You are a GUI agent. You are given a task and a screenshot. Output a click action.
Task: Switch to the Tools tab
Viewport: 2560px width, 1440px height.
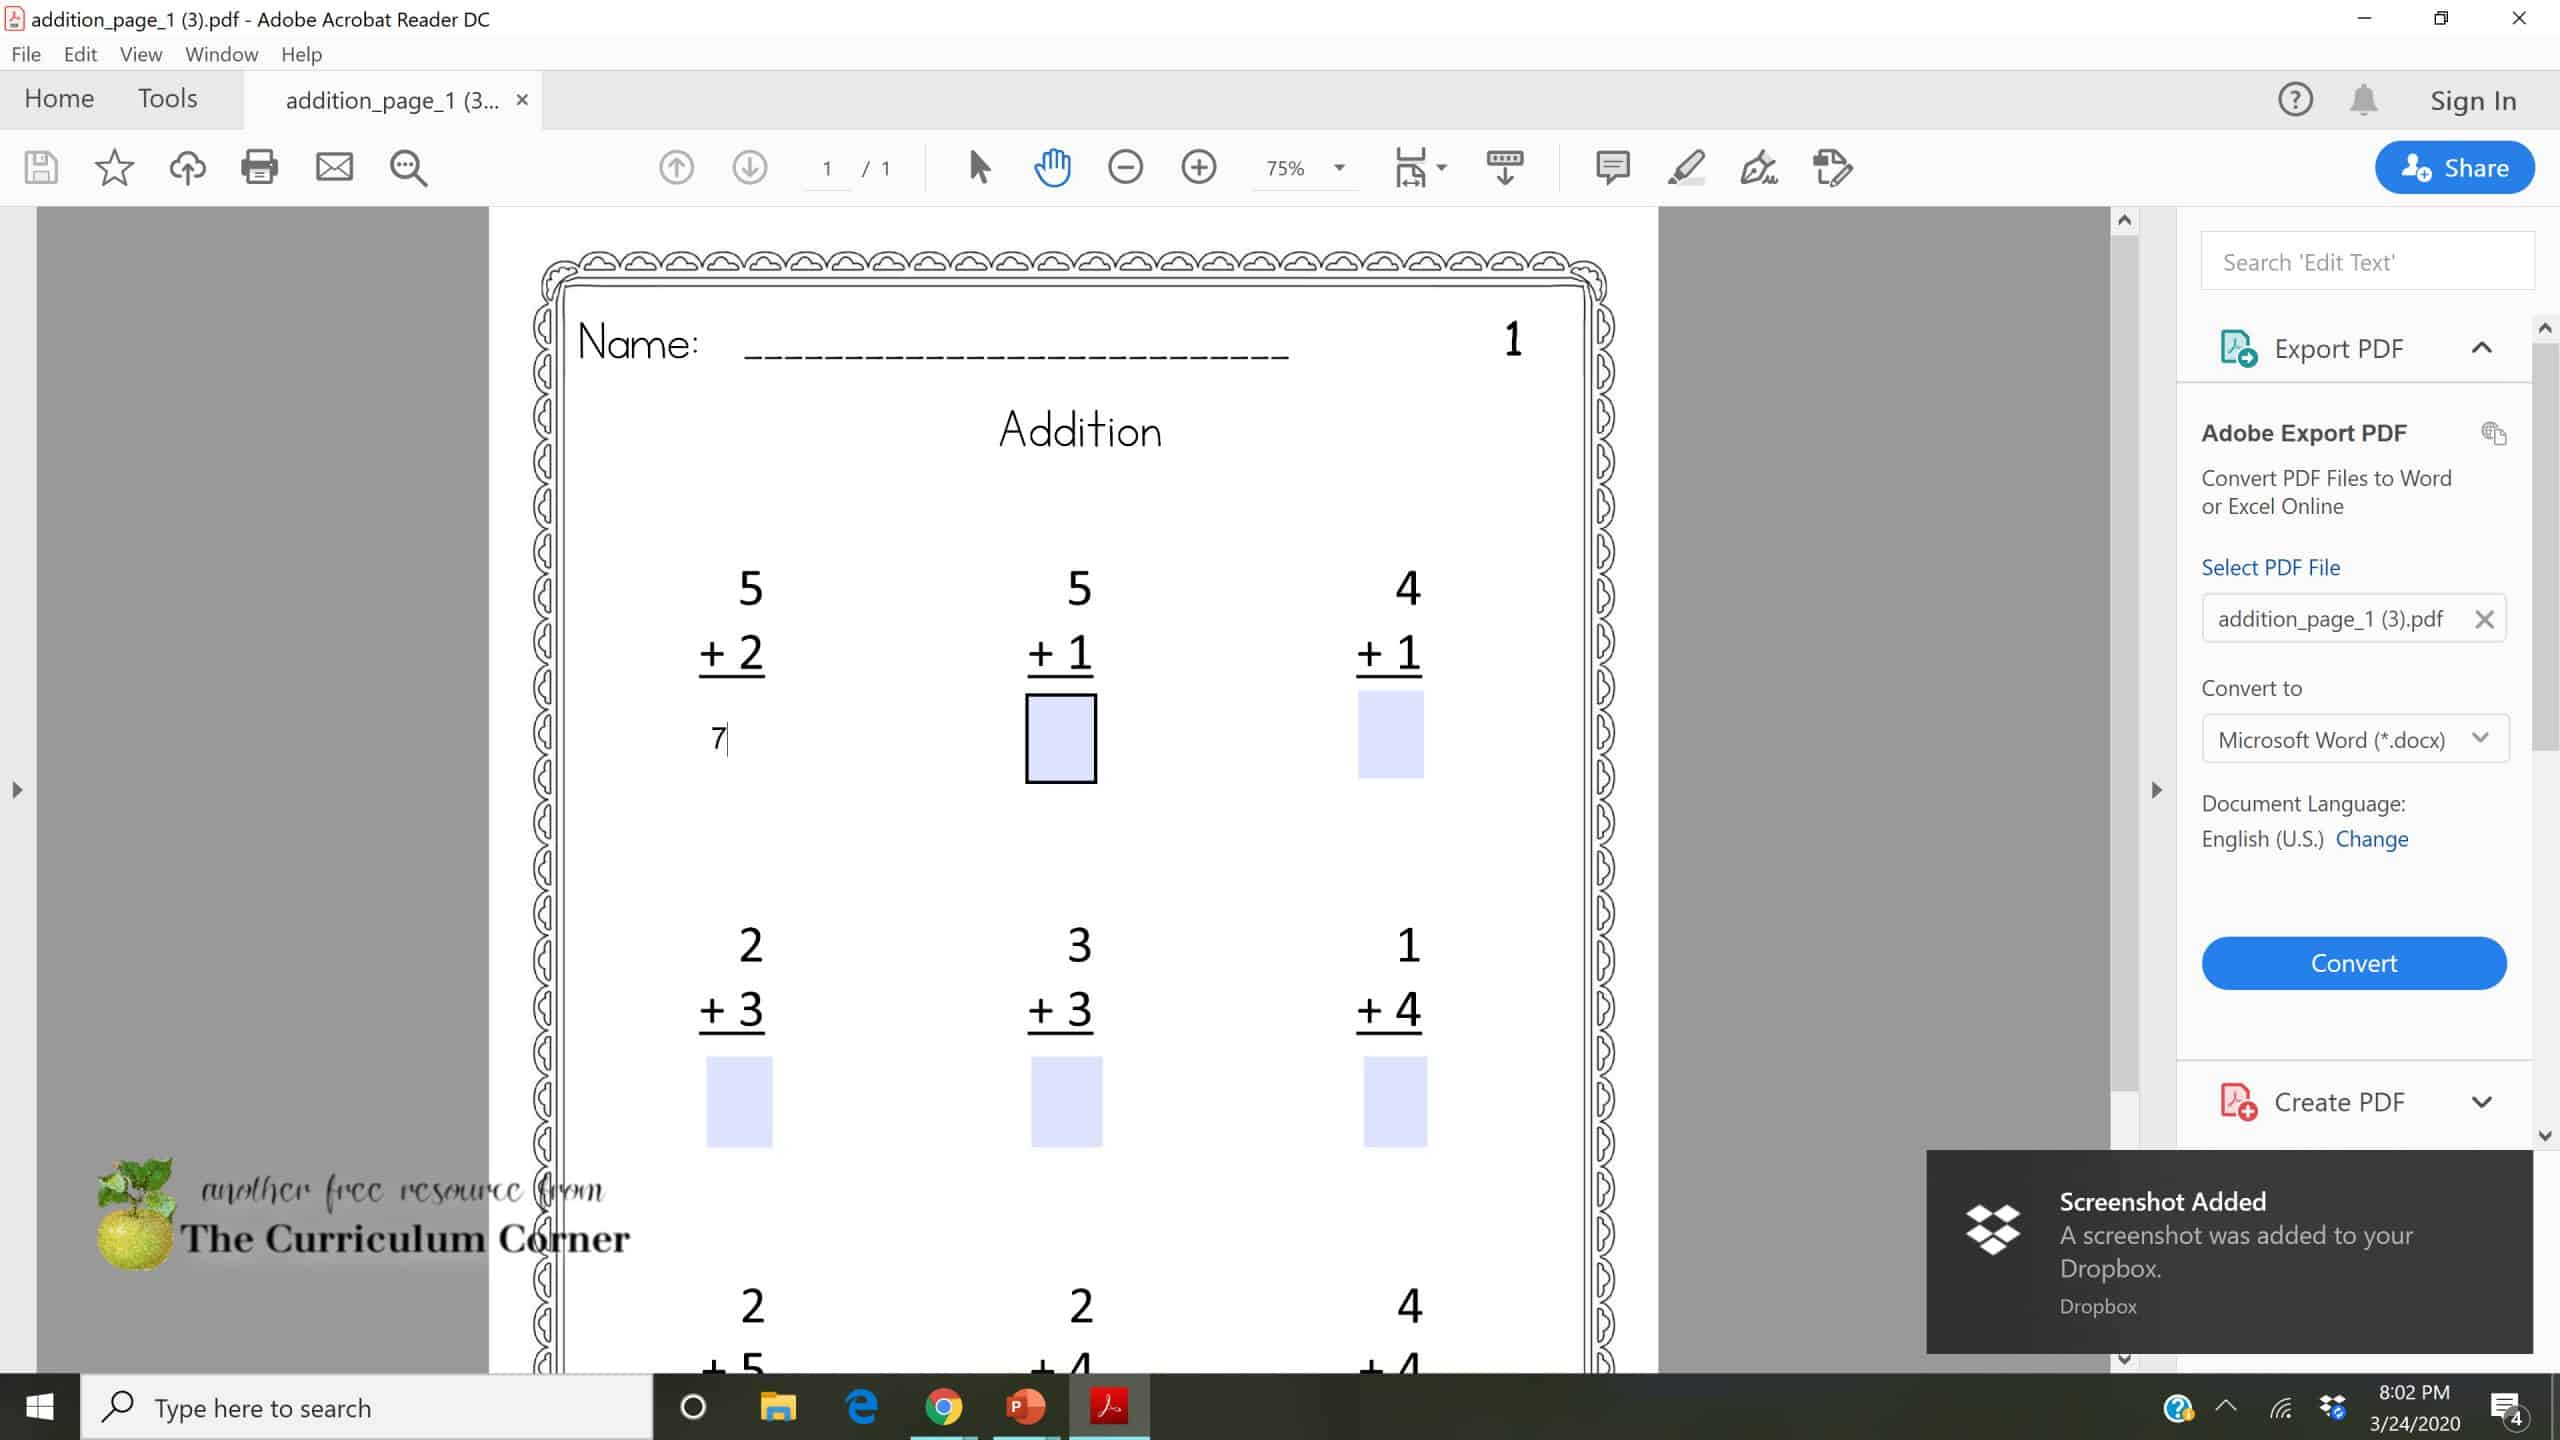pyautogui.click(x=167, y=99)
